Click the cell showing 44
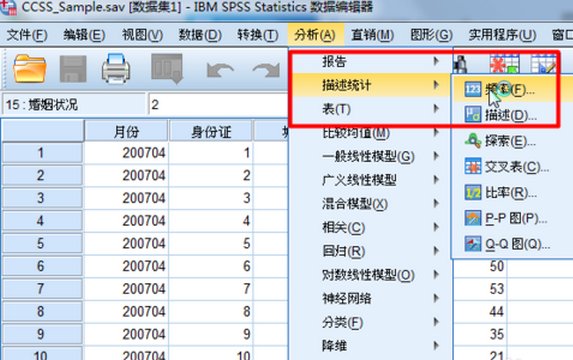573x360 pixels. pos(480,311)
